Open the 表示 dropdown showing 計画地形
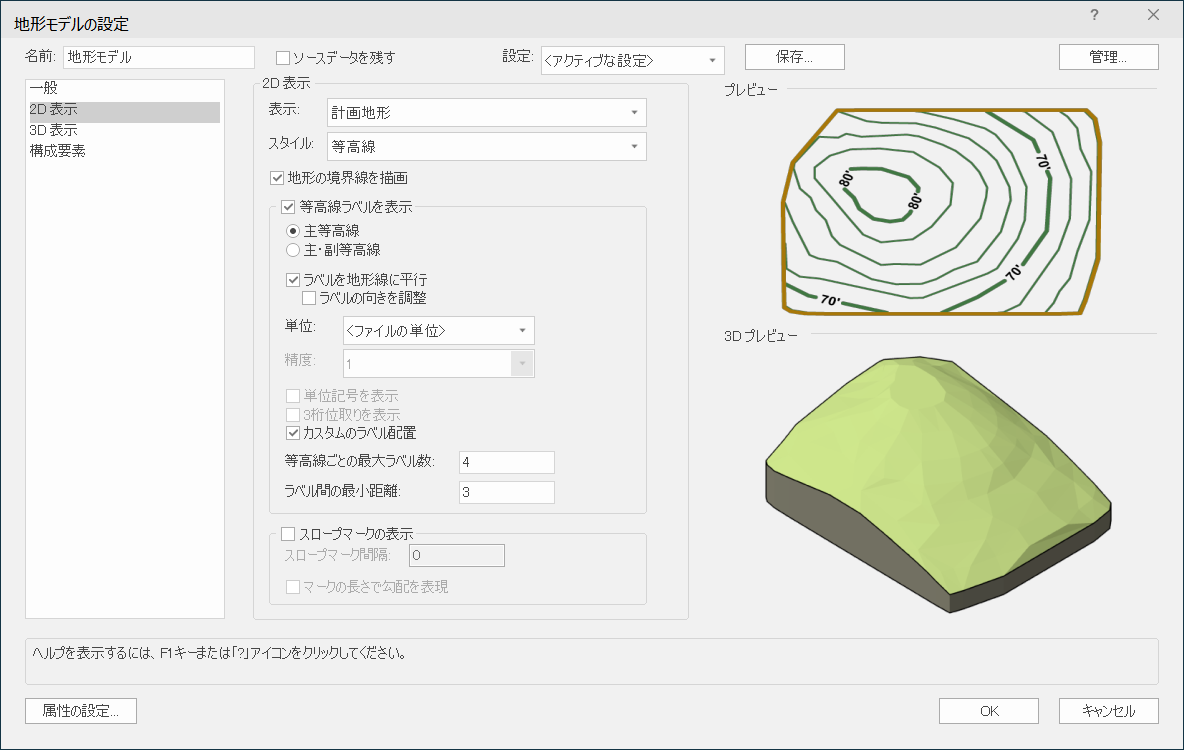1184x750 pixels. 486,112
